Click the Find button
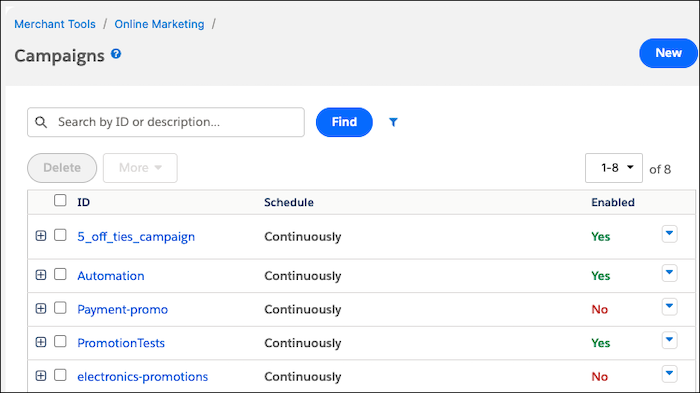 pos(344,122)
